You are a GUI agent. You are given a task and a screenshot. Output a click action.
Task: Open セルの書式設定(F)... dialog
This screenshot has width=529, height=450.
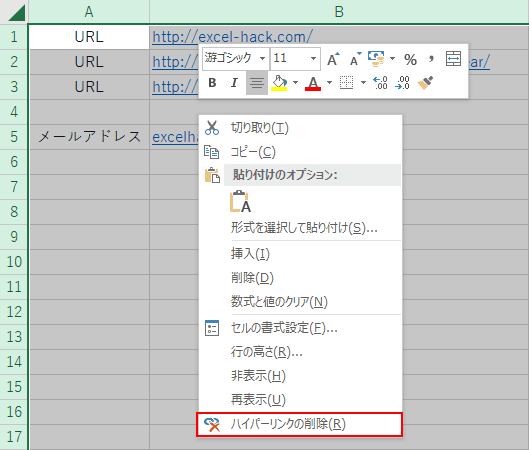[300, 328]
